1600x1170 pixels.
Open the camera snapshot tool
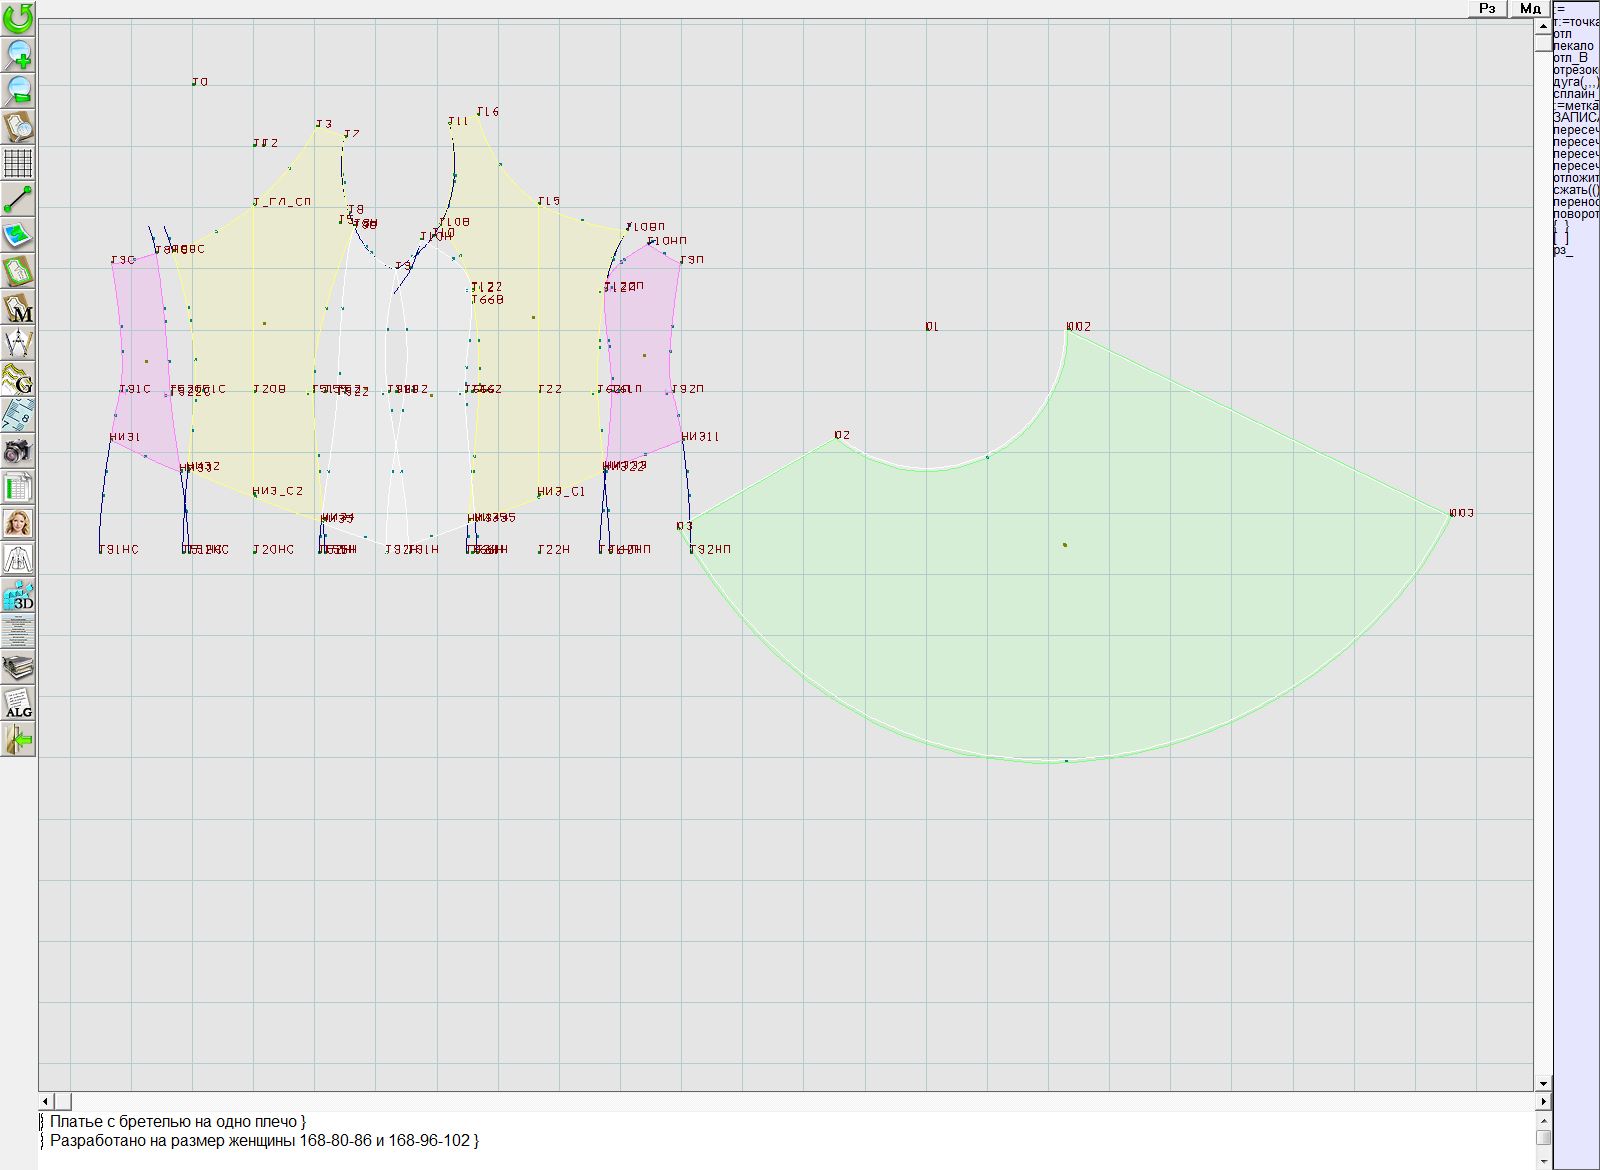(18, 451)
